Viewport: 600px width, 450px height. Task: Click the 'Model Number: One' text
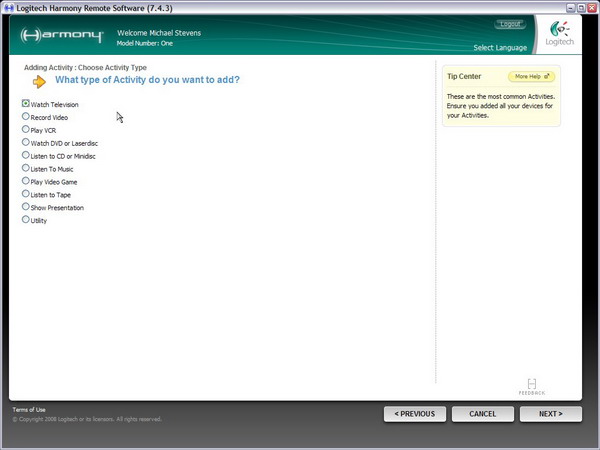[x=145, y=43]
